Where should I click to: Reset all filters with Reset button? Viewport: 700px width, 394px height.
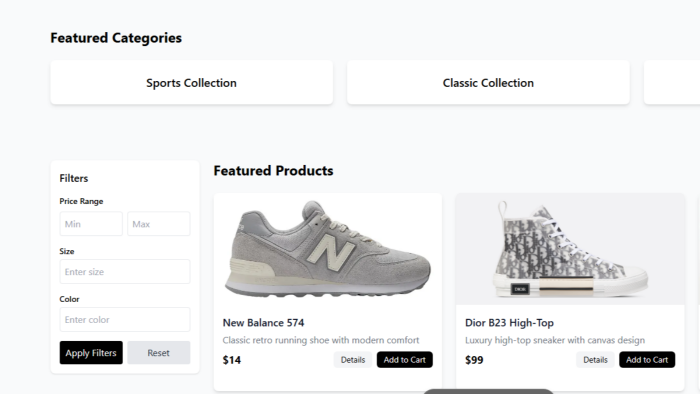pos(159,353)
